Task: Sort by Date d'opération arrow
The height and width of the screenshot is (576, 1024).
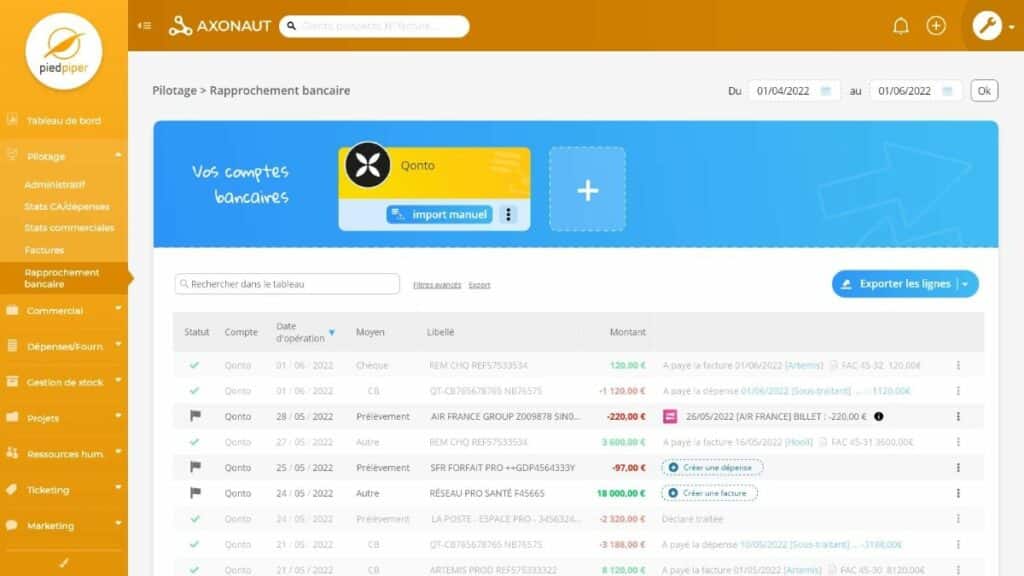Action: point(332,332)
